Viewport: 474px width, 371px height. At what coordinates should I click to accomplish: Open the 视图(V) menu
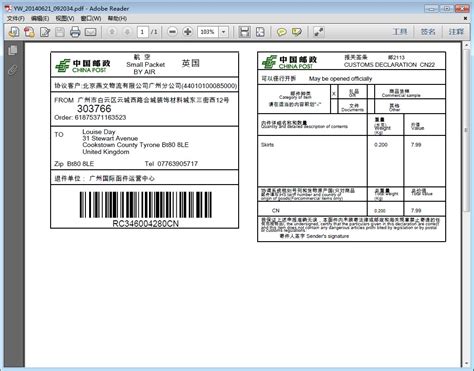(x=65, y=18)
